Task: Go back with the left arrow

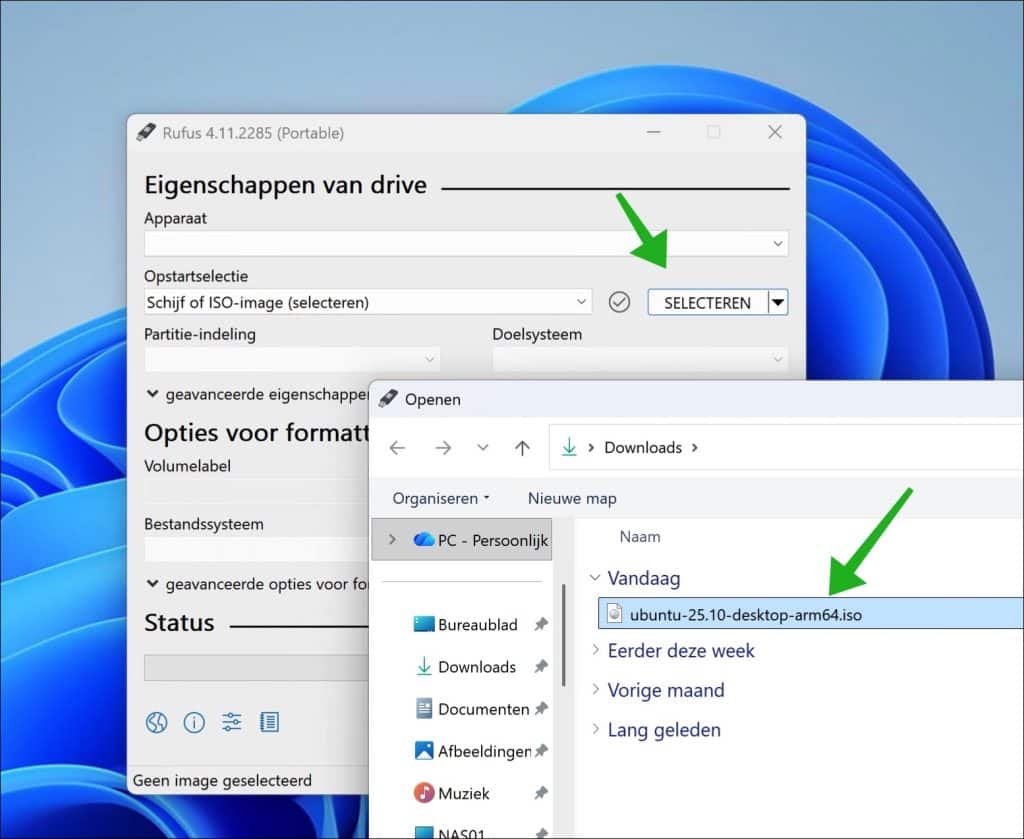Action: coord(397,448)
